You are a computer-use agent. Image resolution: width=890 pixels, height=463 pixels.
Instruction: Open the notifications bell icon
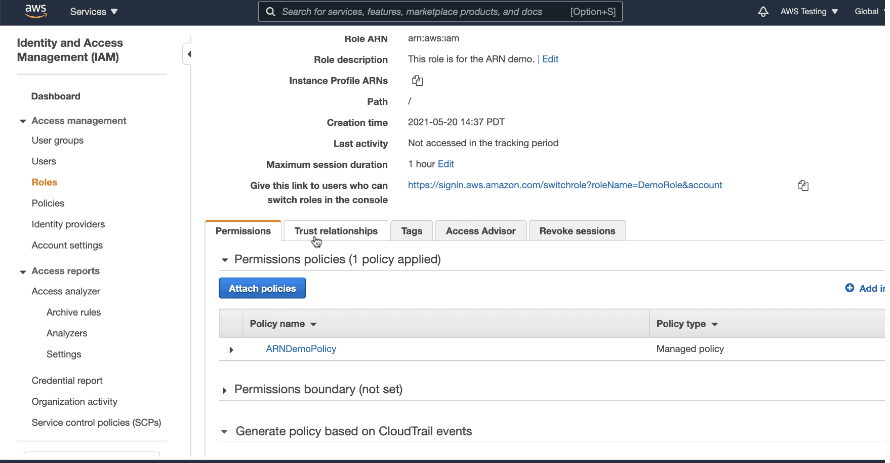point(763,11)
